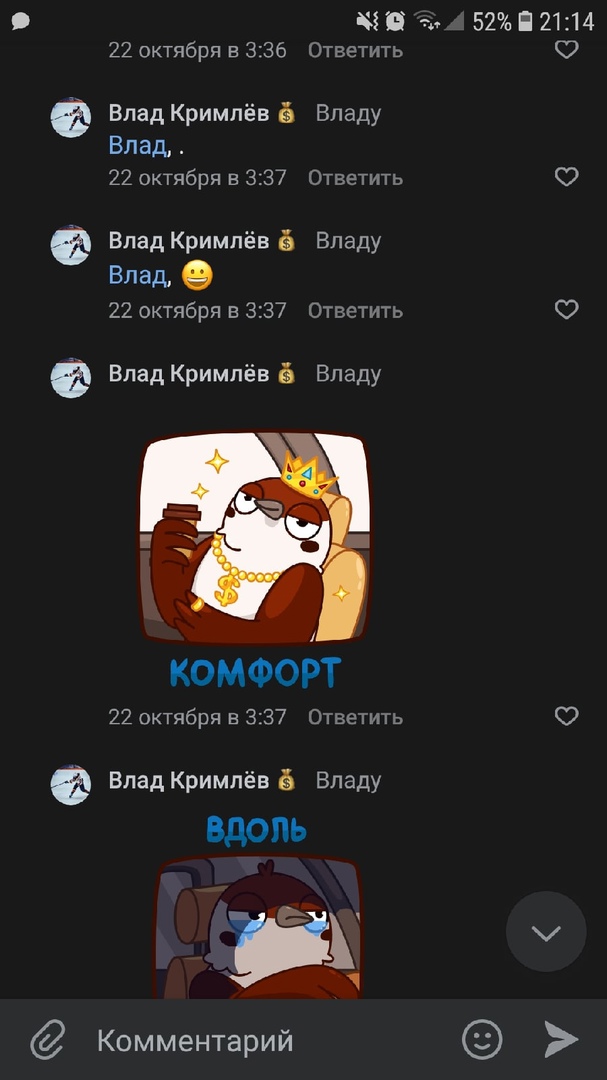Like the 'Влад, .' comment

pos(566,177)
